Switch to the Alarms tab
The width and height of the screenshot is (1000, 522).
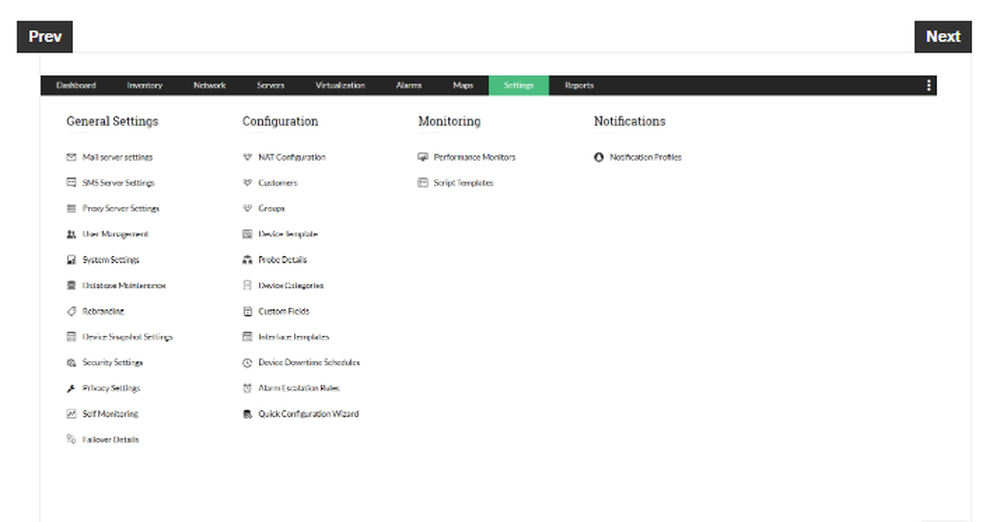[409, 86]
